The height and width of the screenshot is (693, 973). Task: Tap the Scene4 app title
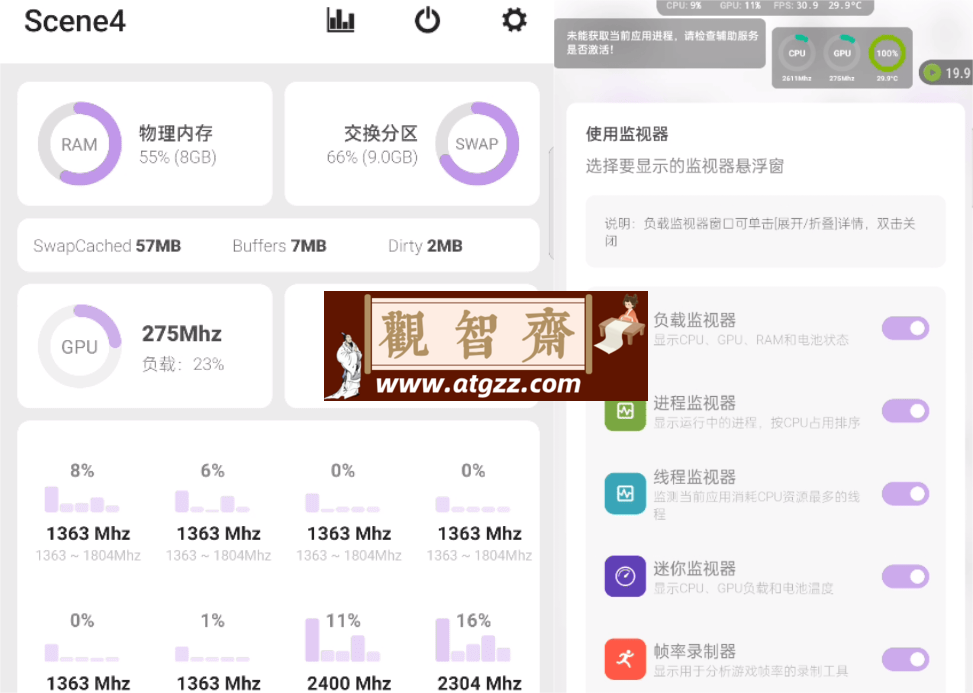tap(75, 21)
